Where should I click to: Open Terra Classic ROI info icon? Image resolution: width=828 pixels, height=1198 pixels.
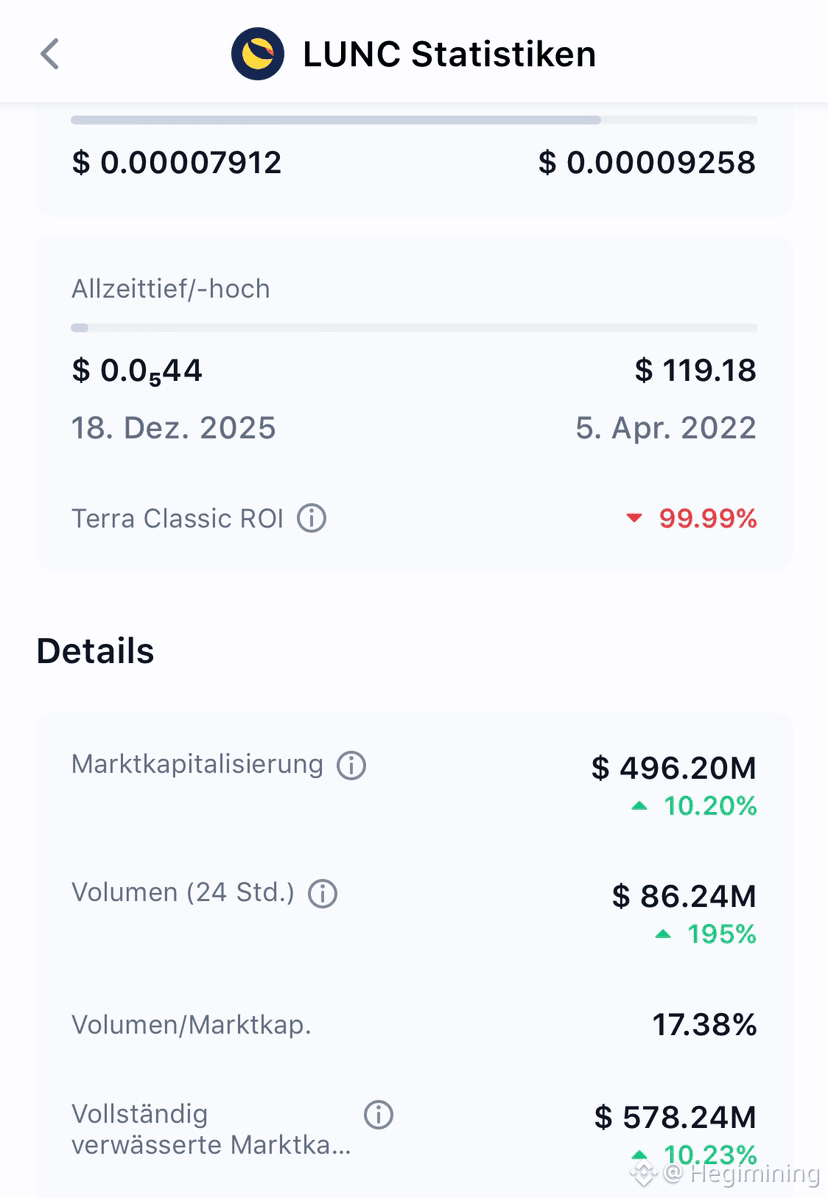tap(312, 518)
